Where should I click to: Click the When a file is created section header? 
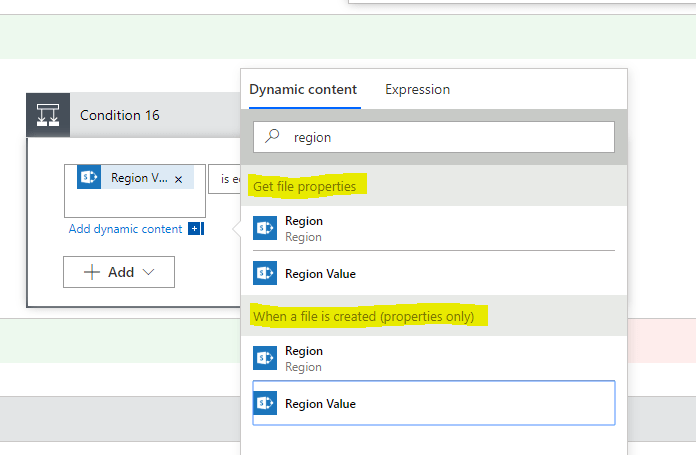coord(369,316)
